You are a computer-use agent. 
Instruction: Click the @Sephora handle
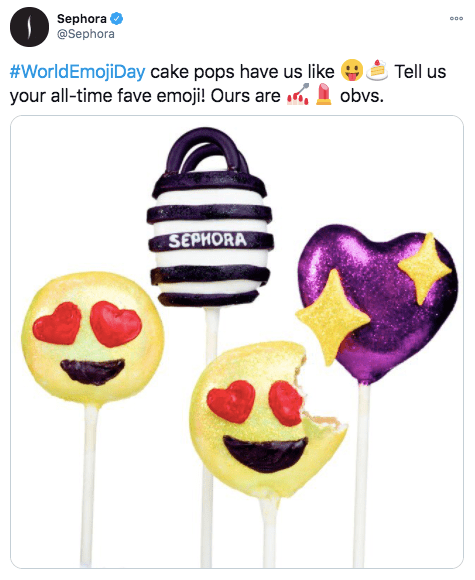[85, 34]
